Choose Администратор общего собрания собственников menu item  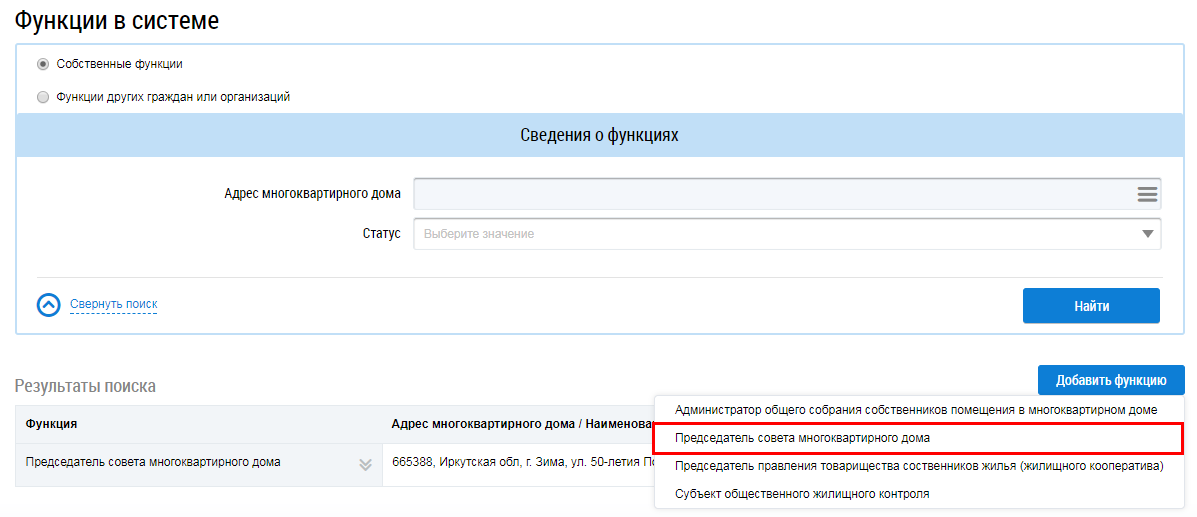pyautogui.click(x=915, y=410)
